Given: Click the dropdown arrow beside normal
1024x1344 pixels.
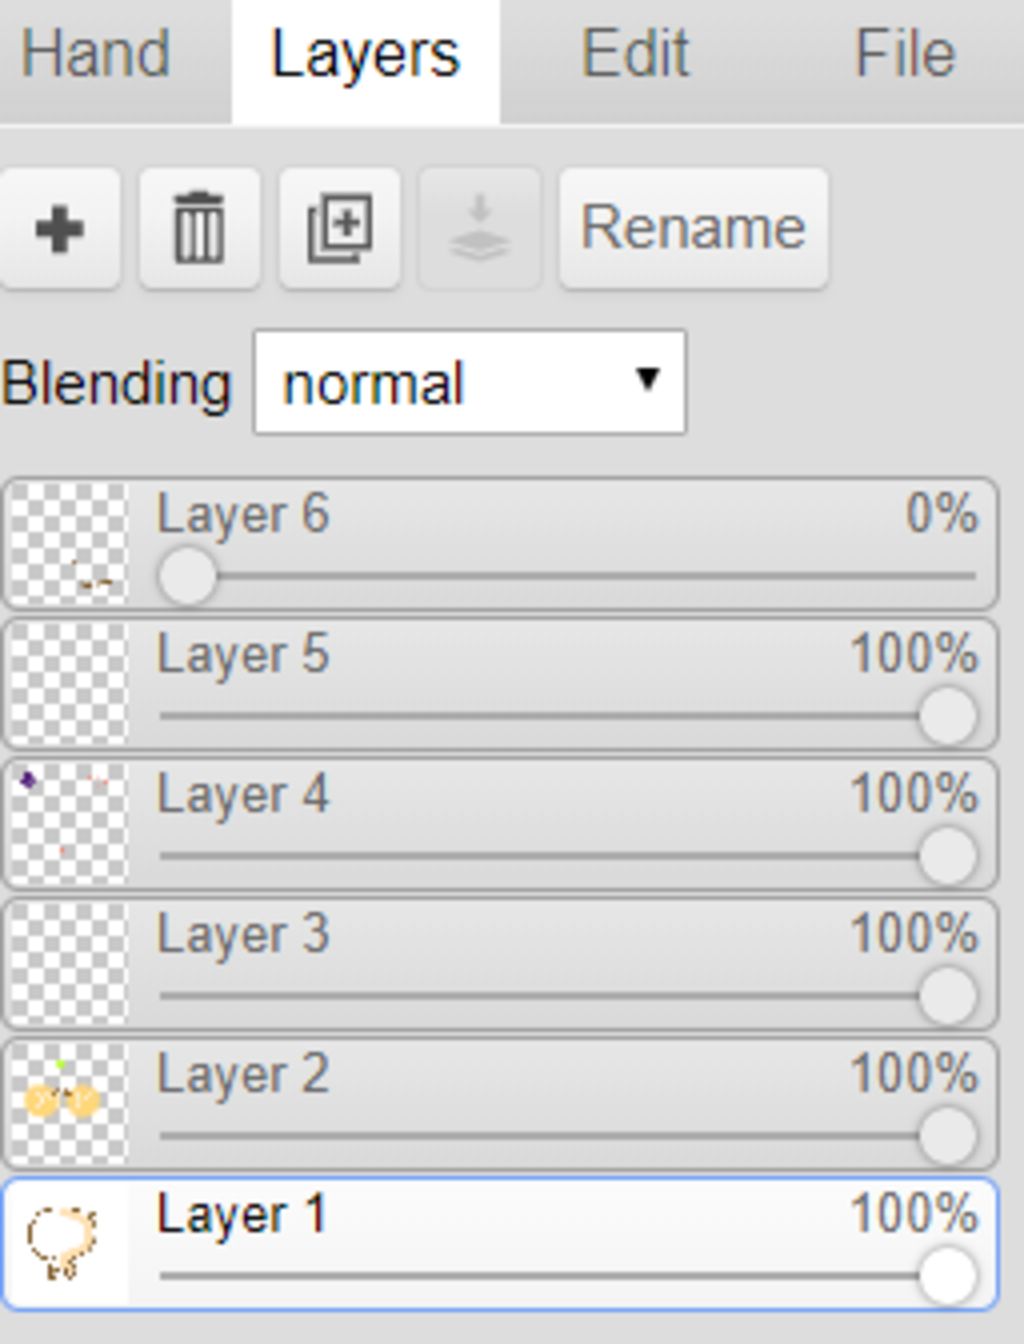Looking at the screenshot, I should pyautogui.click(x=648, y=379).
